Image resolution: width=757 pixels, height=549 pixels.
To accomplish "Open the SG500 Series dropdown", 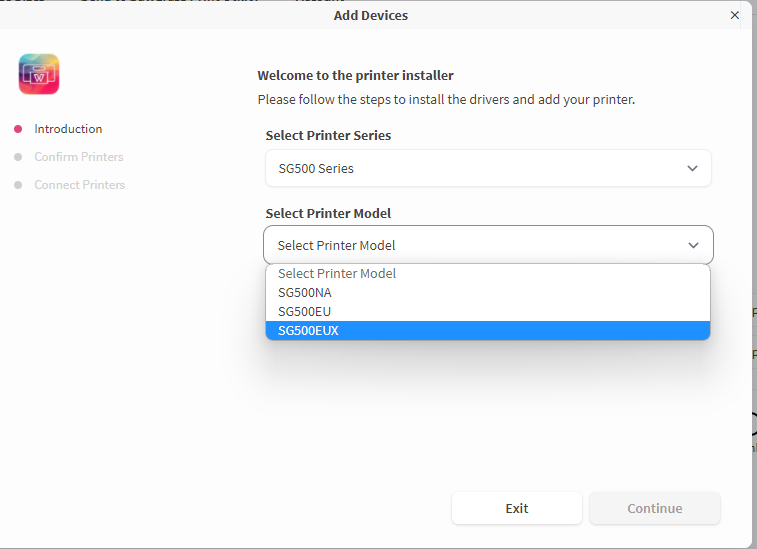I will 488,169.
